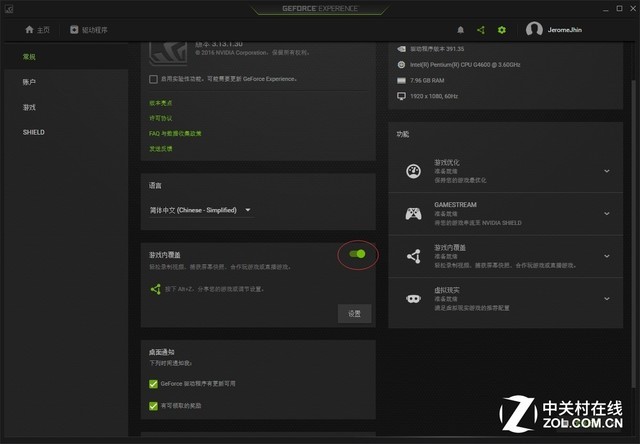Click the right vertical scrollbar
Image resolution: width=640 pixels, height=444 pixels.
pos(633,233)
